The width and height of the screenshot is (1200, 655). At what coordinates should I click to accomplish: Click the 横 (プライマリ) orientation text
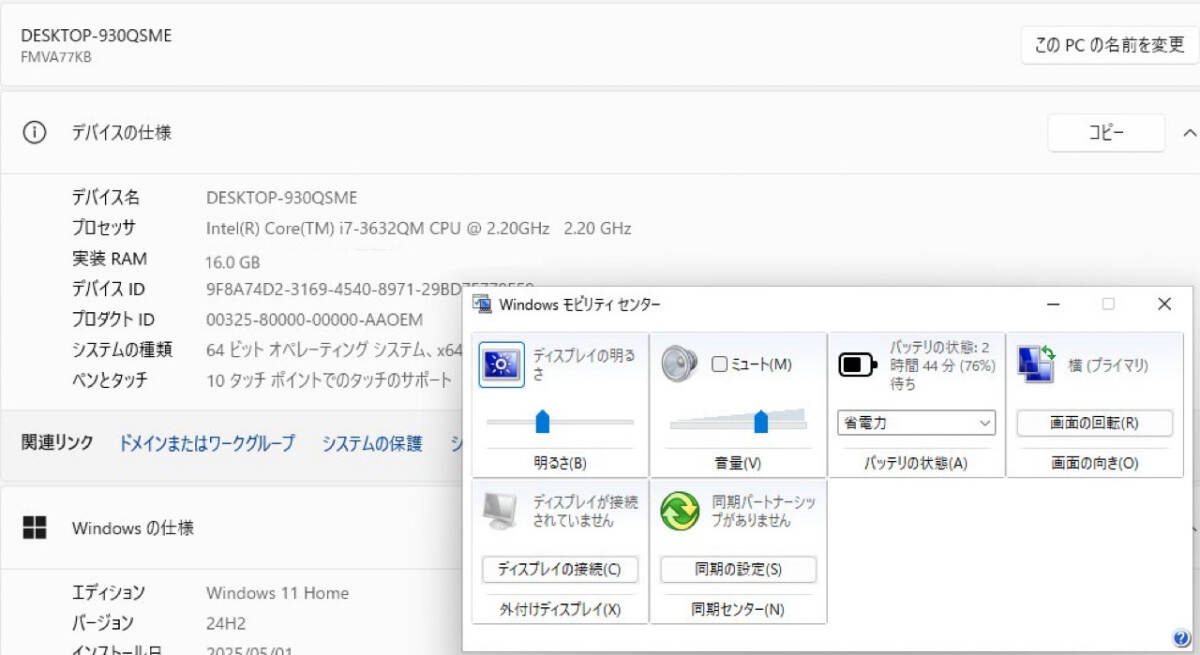[1108, 366]
